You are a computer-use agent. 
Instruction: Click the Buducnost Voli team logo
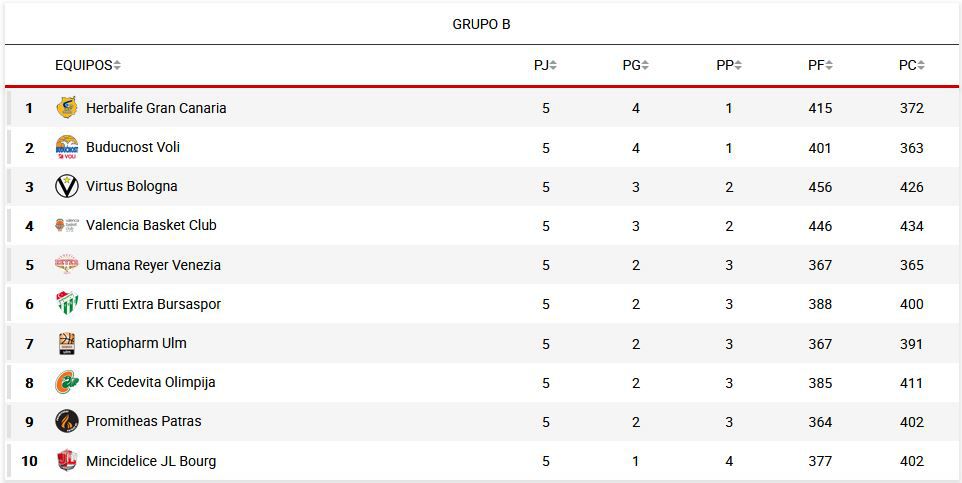pos(67,147)
